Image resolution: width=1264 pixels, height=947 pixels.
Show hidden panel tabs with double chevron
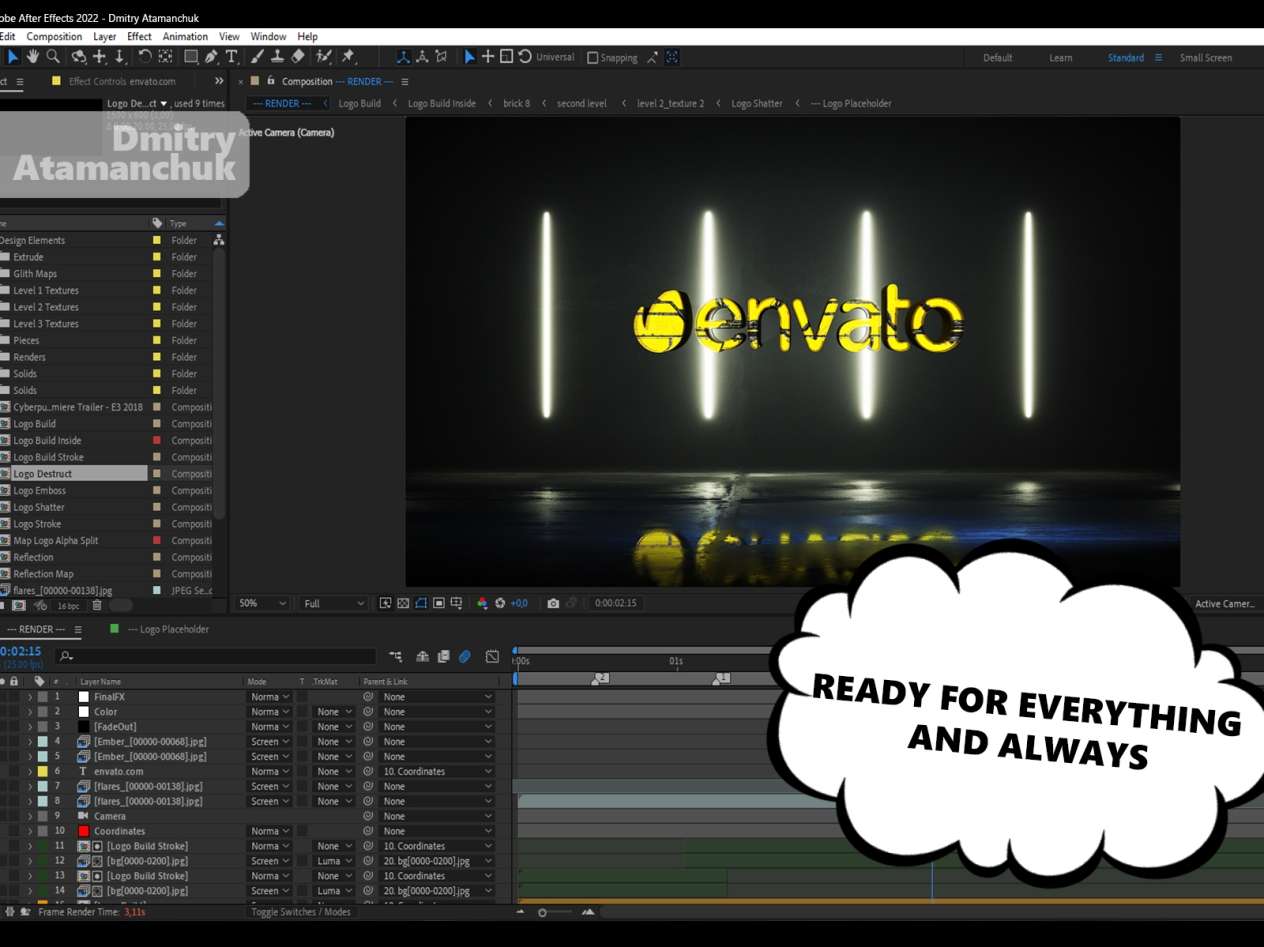[219, 81]
